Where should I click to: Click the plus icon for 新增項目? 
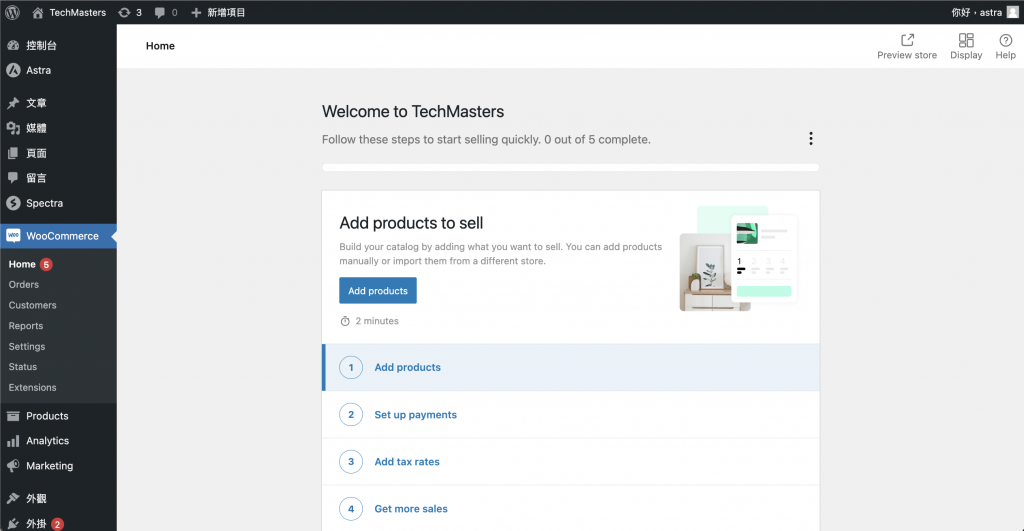[196, 12]
